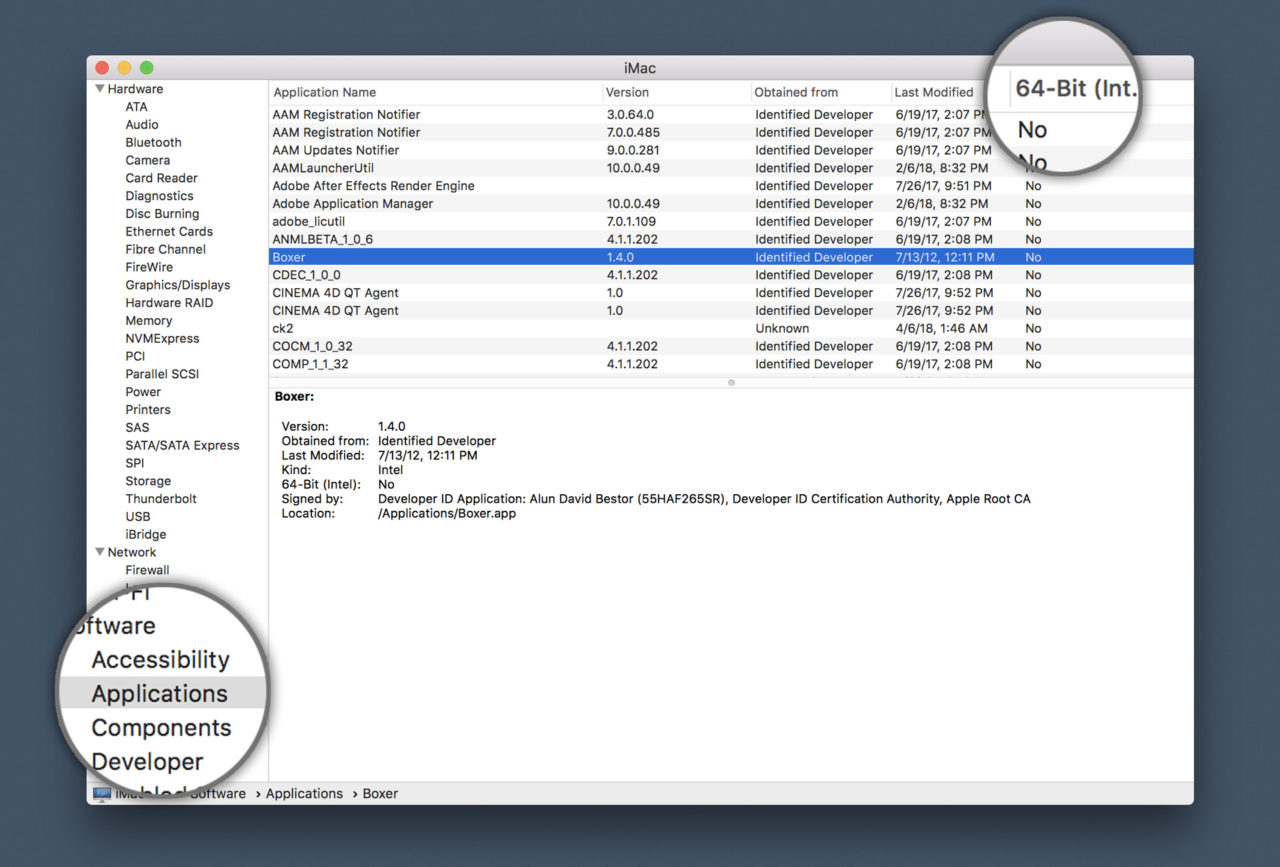Viewport: 1280px width, 867px height.
Task: Open the FireWire section
Action: click(149, 267)
